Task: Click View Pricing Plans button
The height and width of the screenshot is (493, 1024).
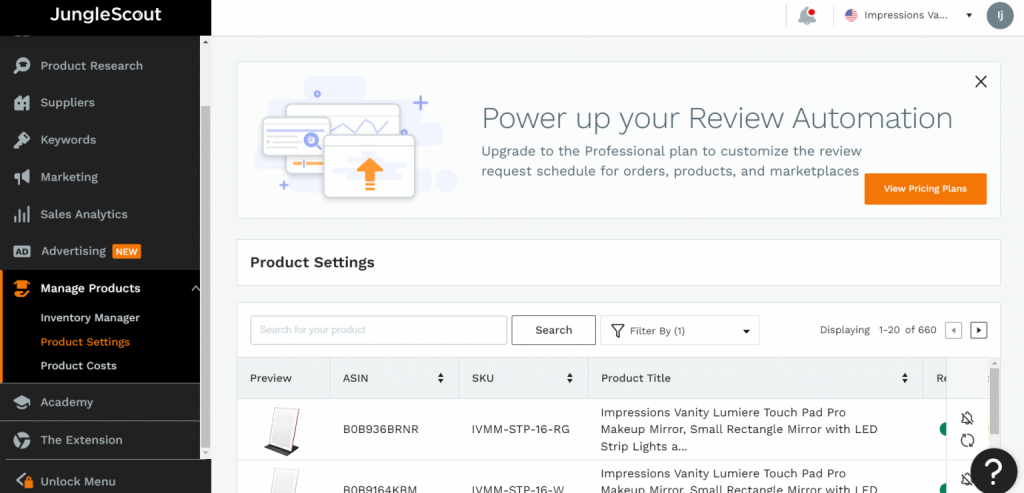Action: coord(925,189)
